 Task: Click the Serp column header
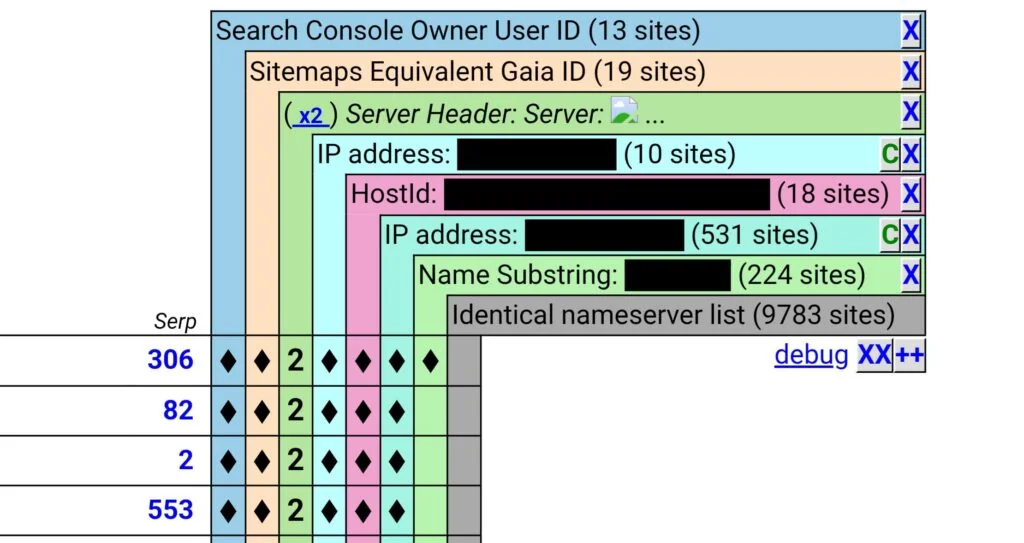[174, 321]
